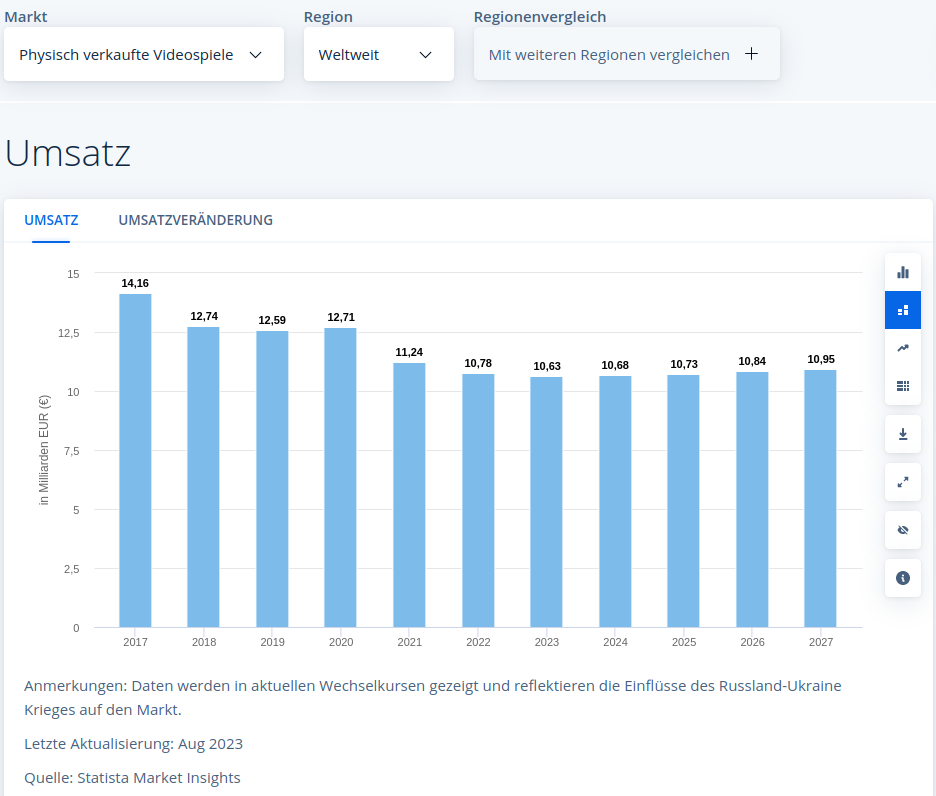
Task: Click the 2019 bar in chart
Action: pos(272,479)
